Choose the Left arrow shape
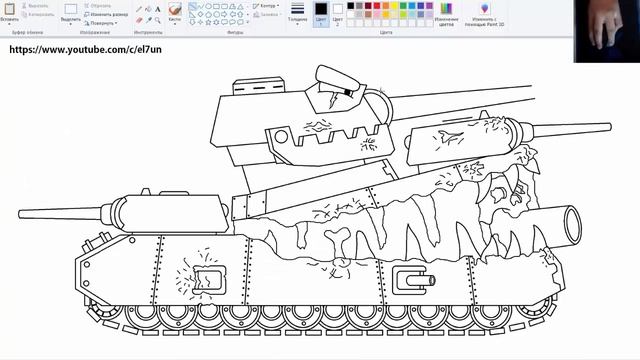640x360 pixels. point(232,14)
